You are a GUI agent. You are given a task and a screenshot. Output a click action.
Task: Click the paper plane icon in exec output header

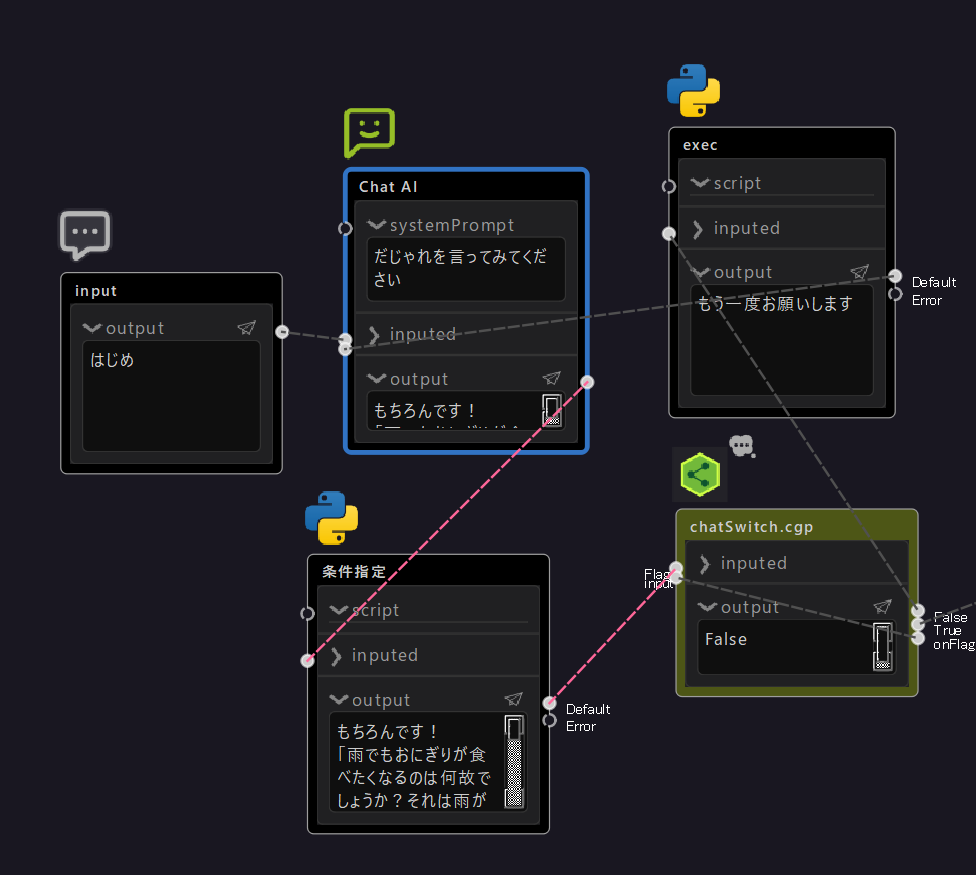coord(860,271)
